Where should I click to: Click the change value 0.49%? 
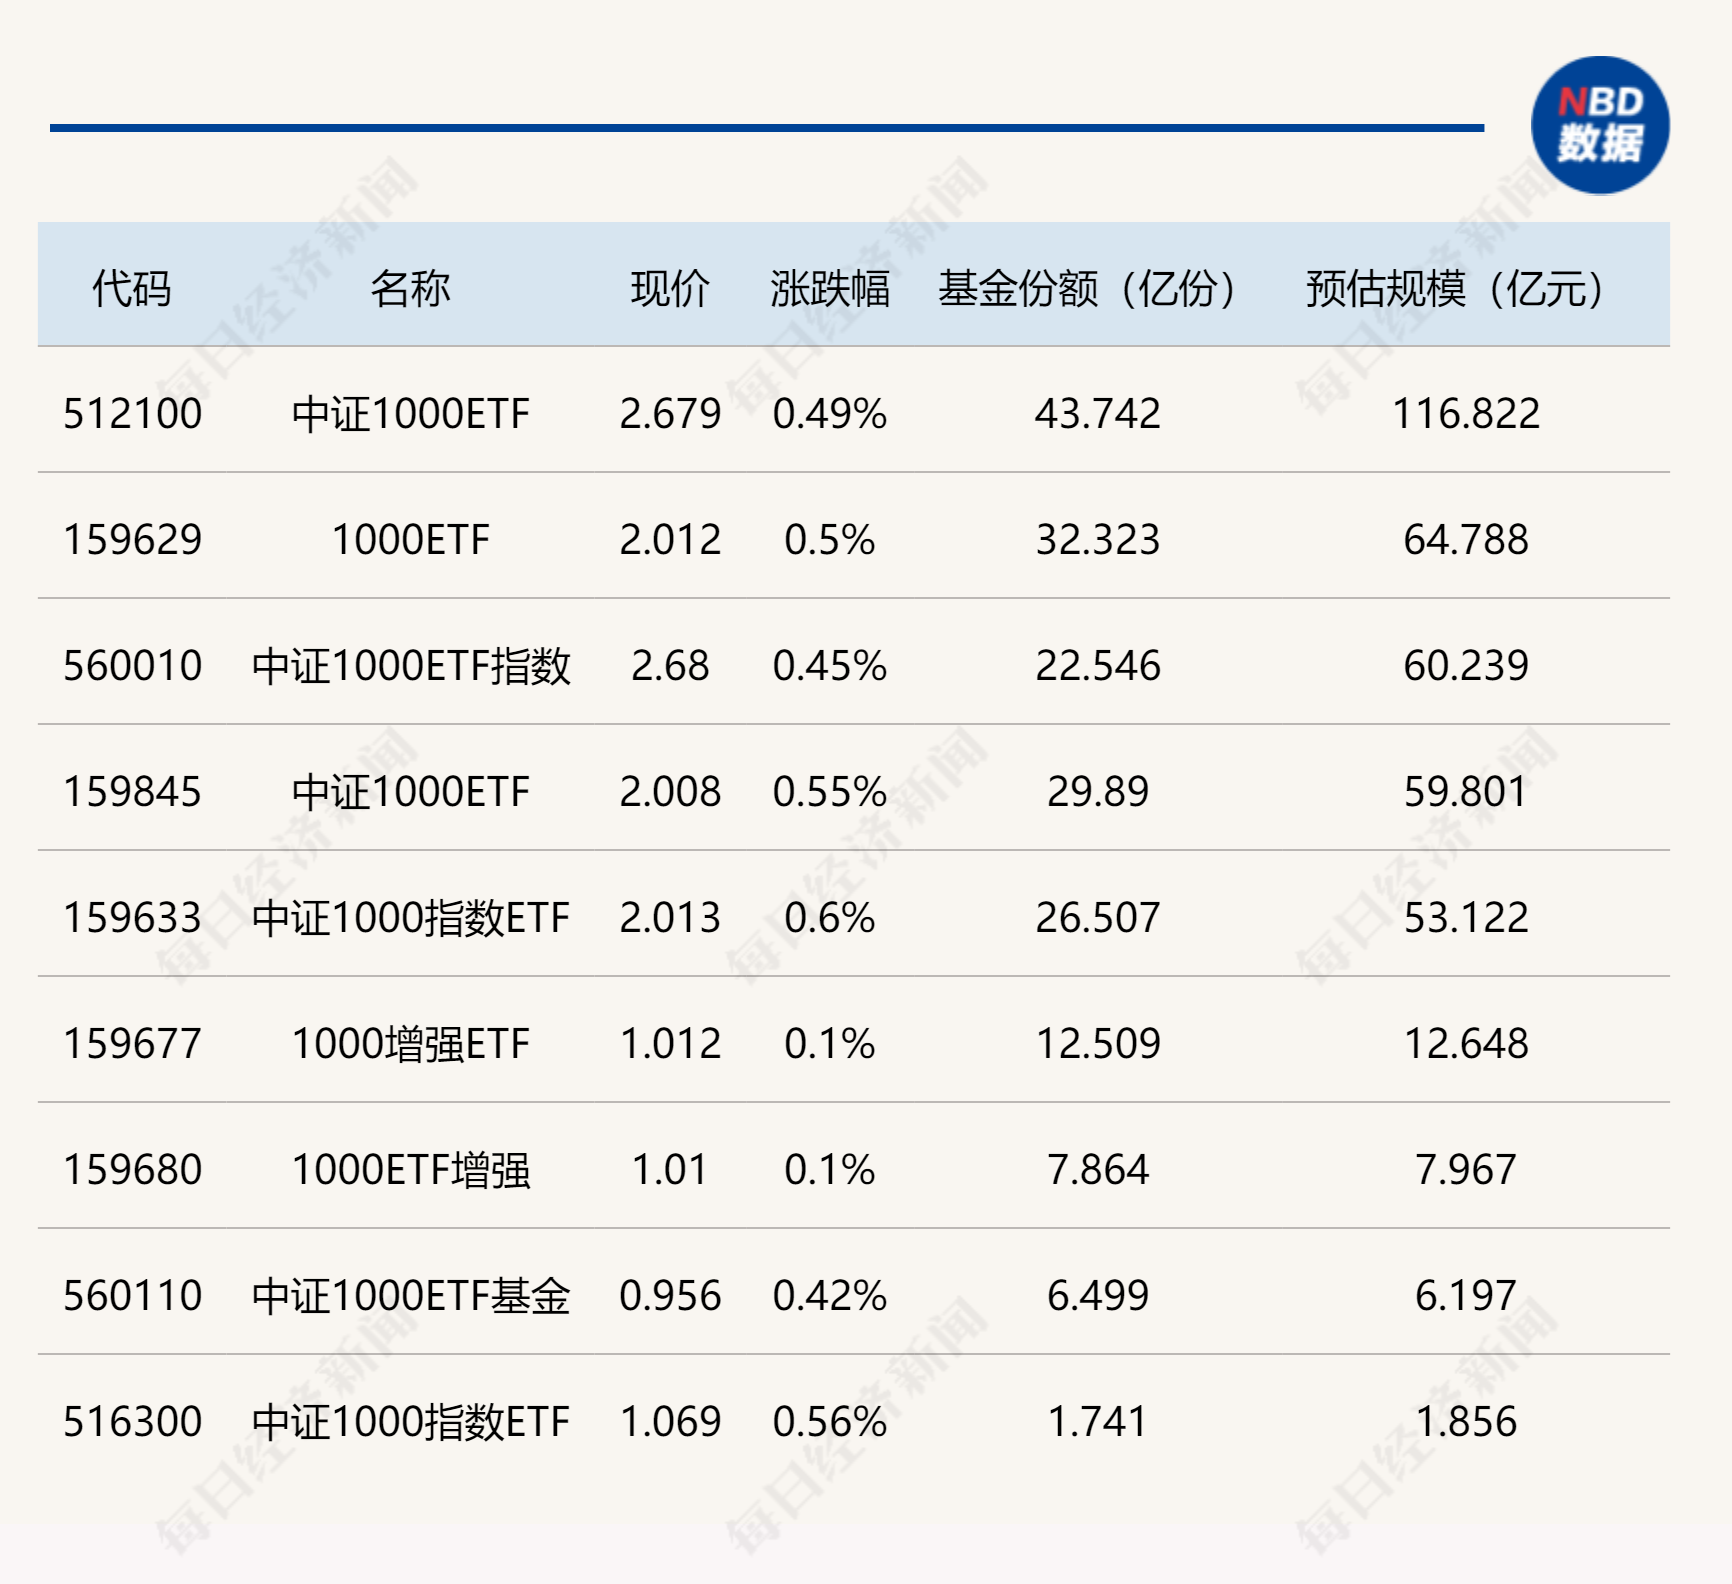(830, 414)
